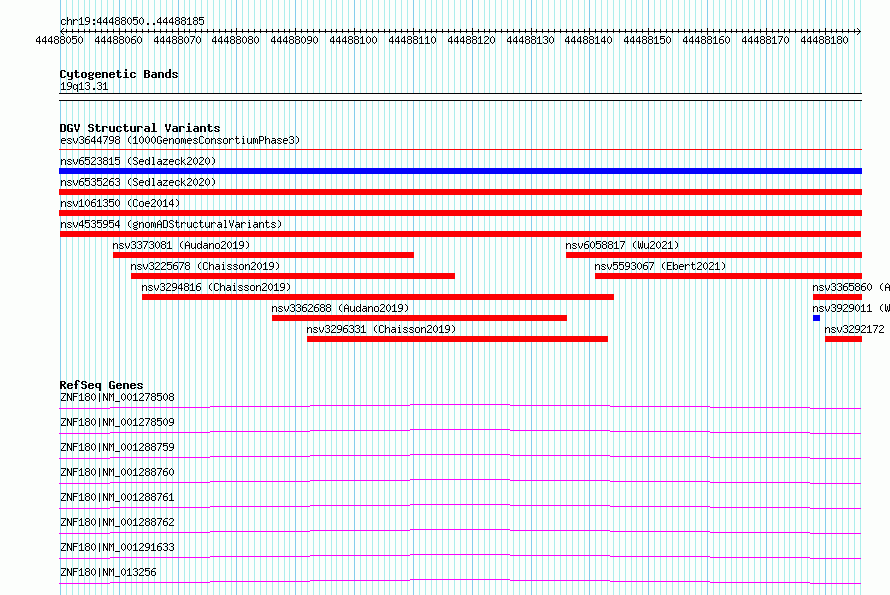This screenshot has width=890, height=595.
Task: Click the red nsv4535954 variant bar
Action: pos(460,234)
